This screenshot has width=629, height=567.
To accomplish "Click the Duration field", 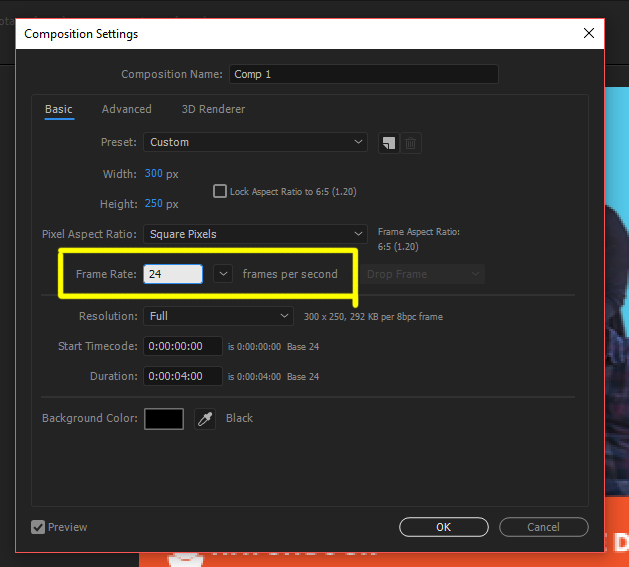I will (x=183, y=376).
